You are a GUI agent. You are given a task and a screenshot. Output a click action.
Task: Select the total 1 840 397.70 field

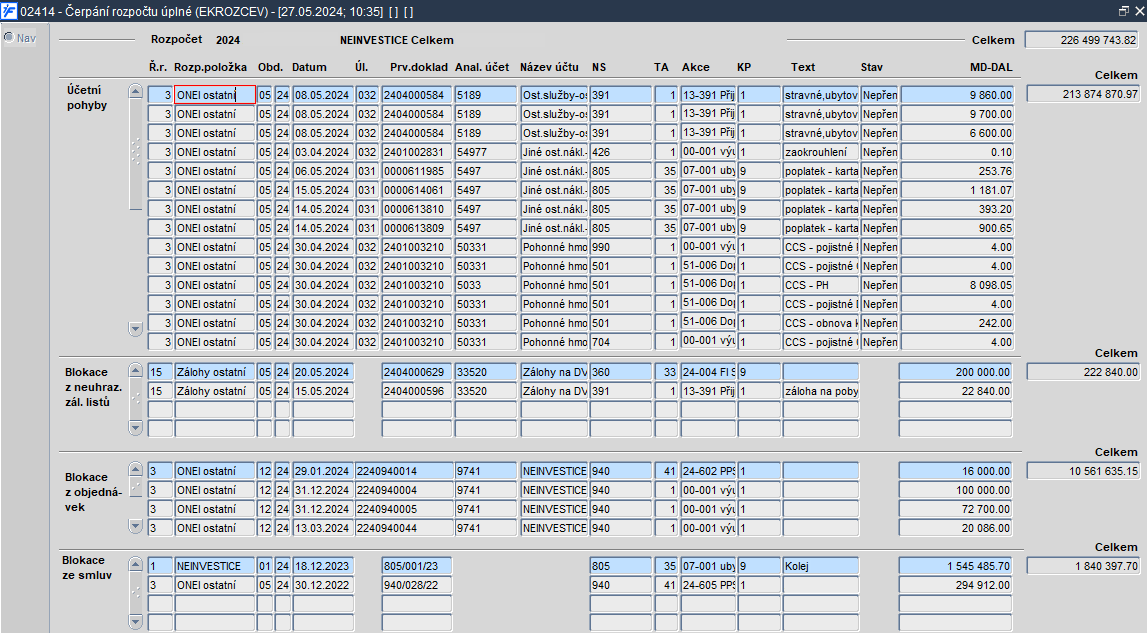pos(1083,566)
